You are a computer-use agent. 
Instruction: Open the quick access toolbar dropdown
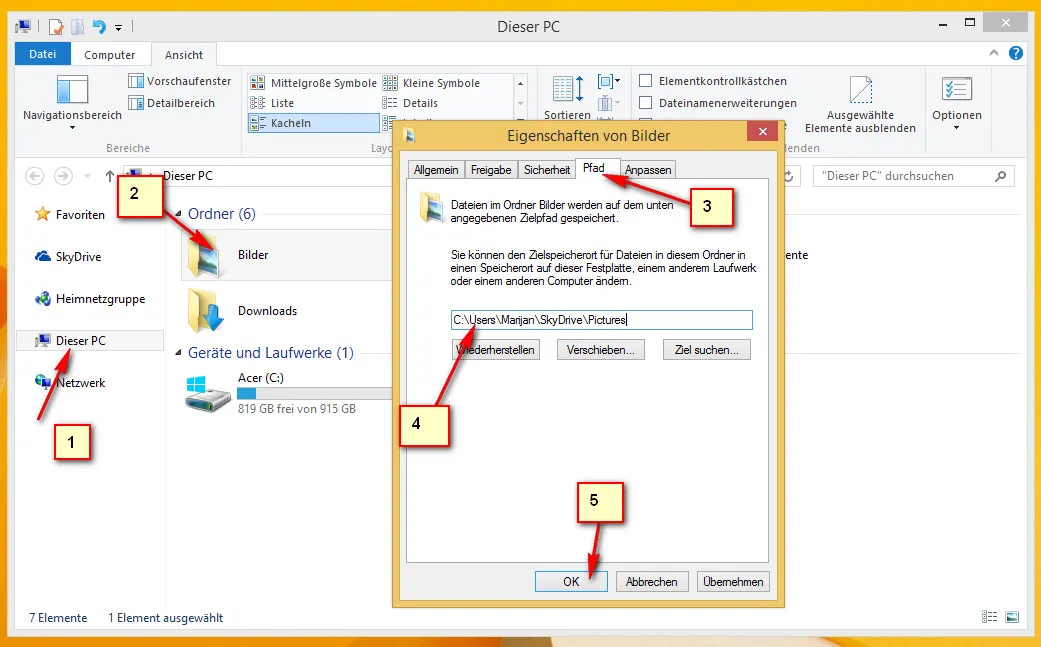[118, 27]
